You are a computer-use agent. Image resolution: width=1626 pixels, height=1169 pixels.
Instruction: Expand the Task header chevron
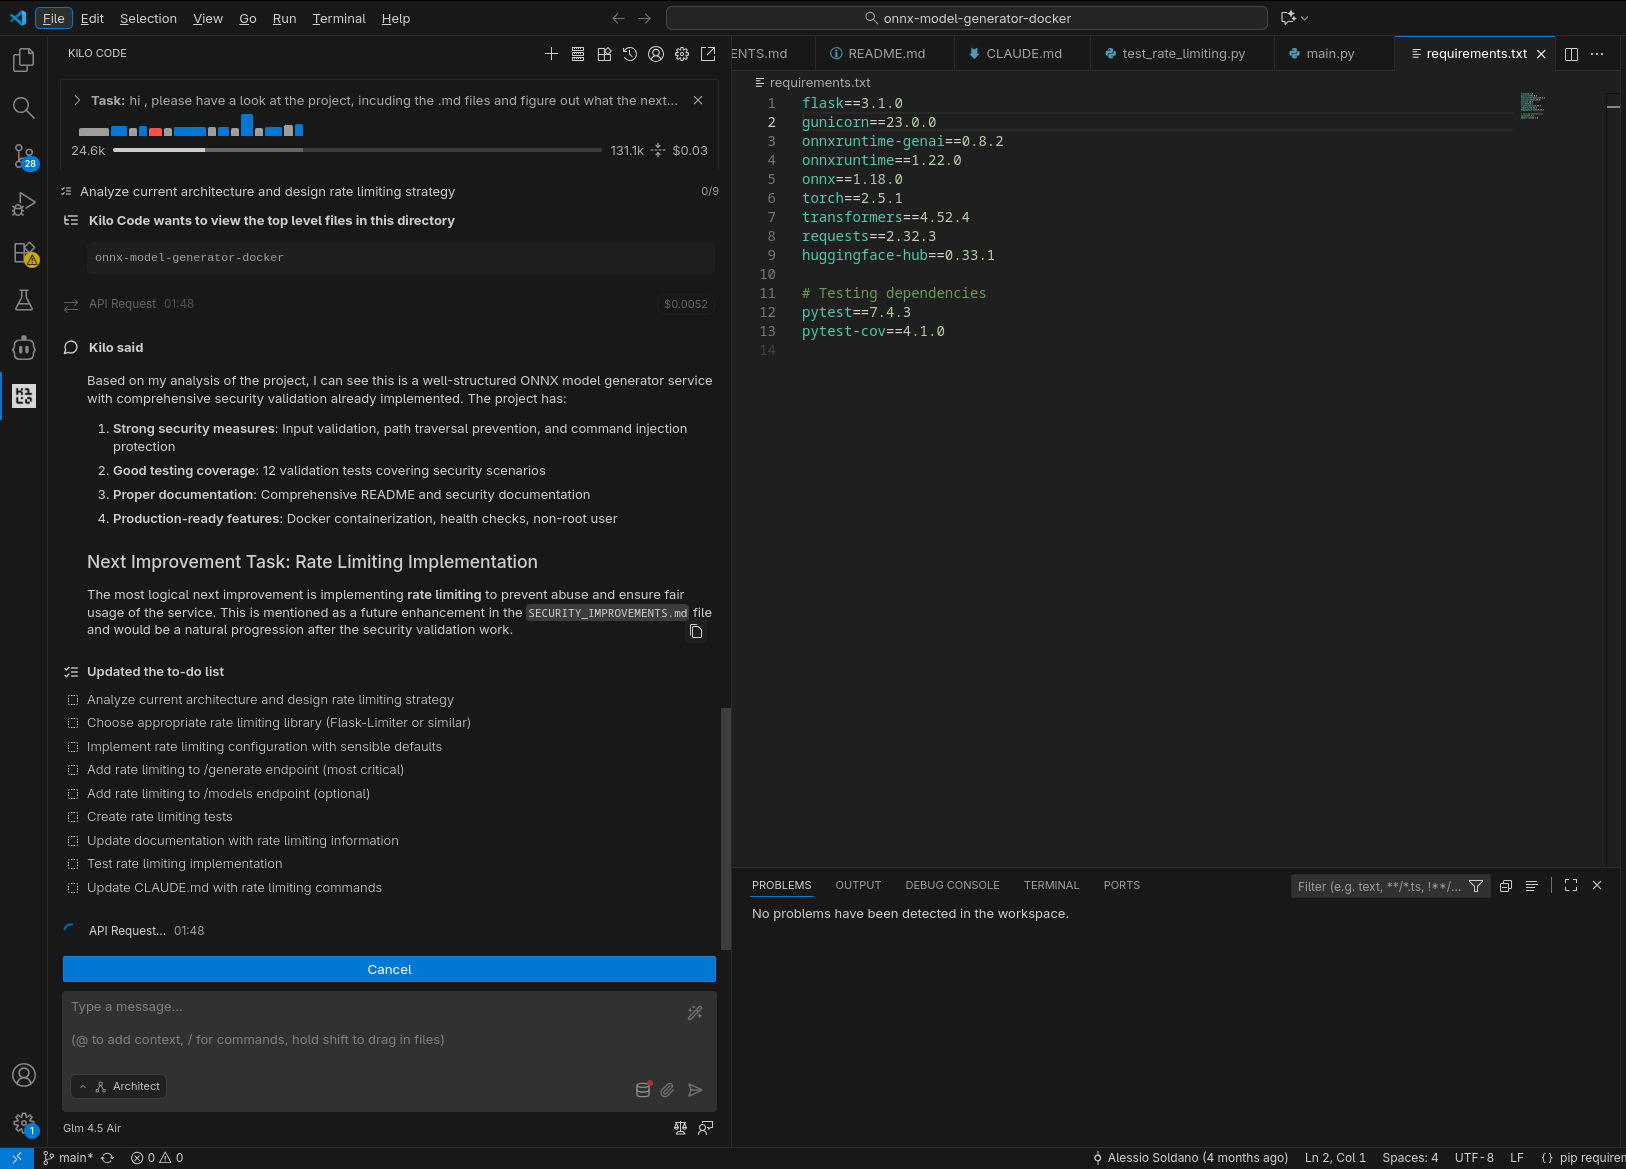pos(77,100)
